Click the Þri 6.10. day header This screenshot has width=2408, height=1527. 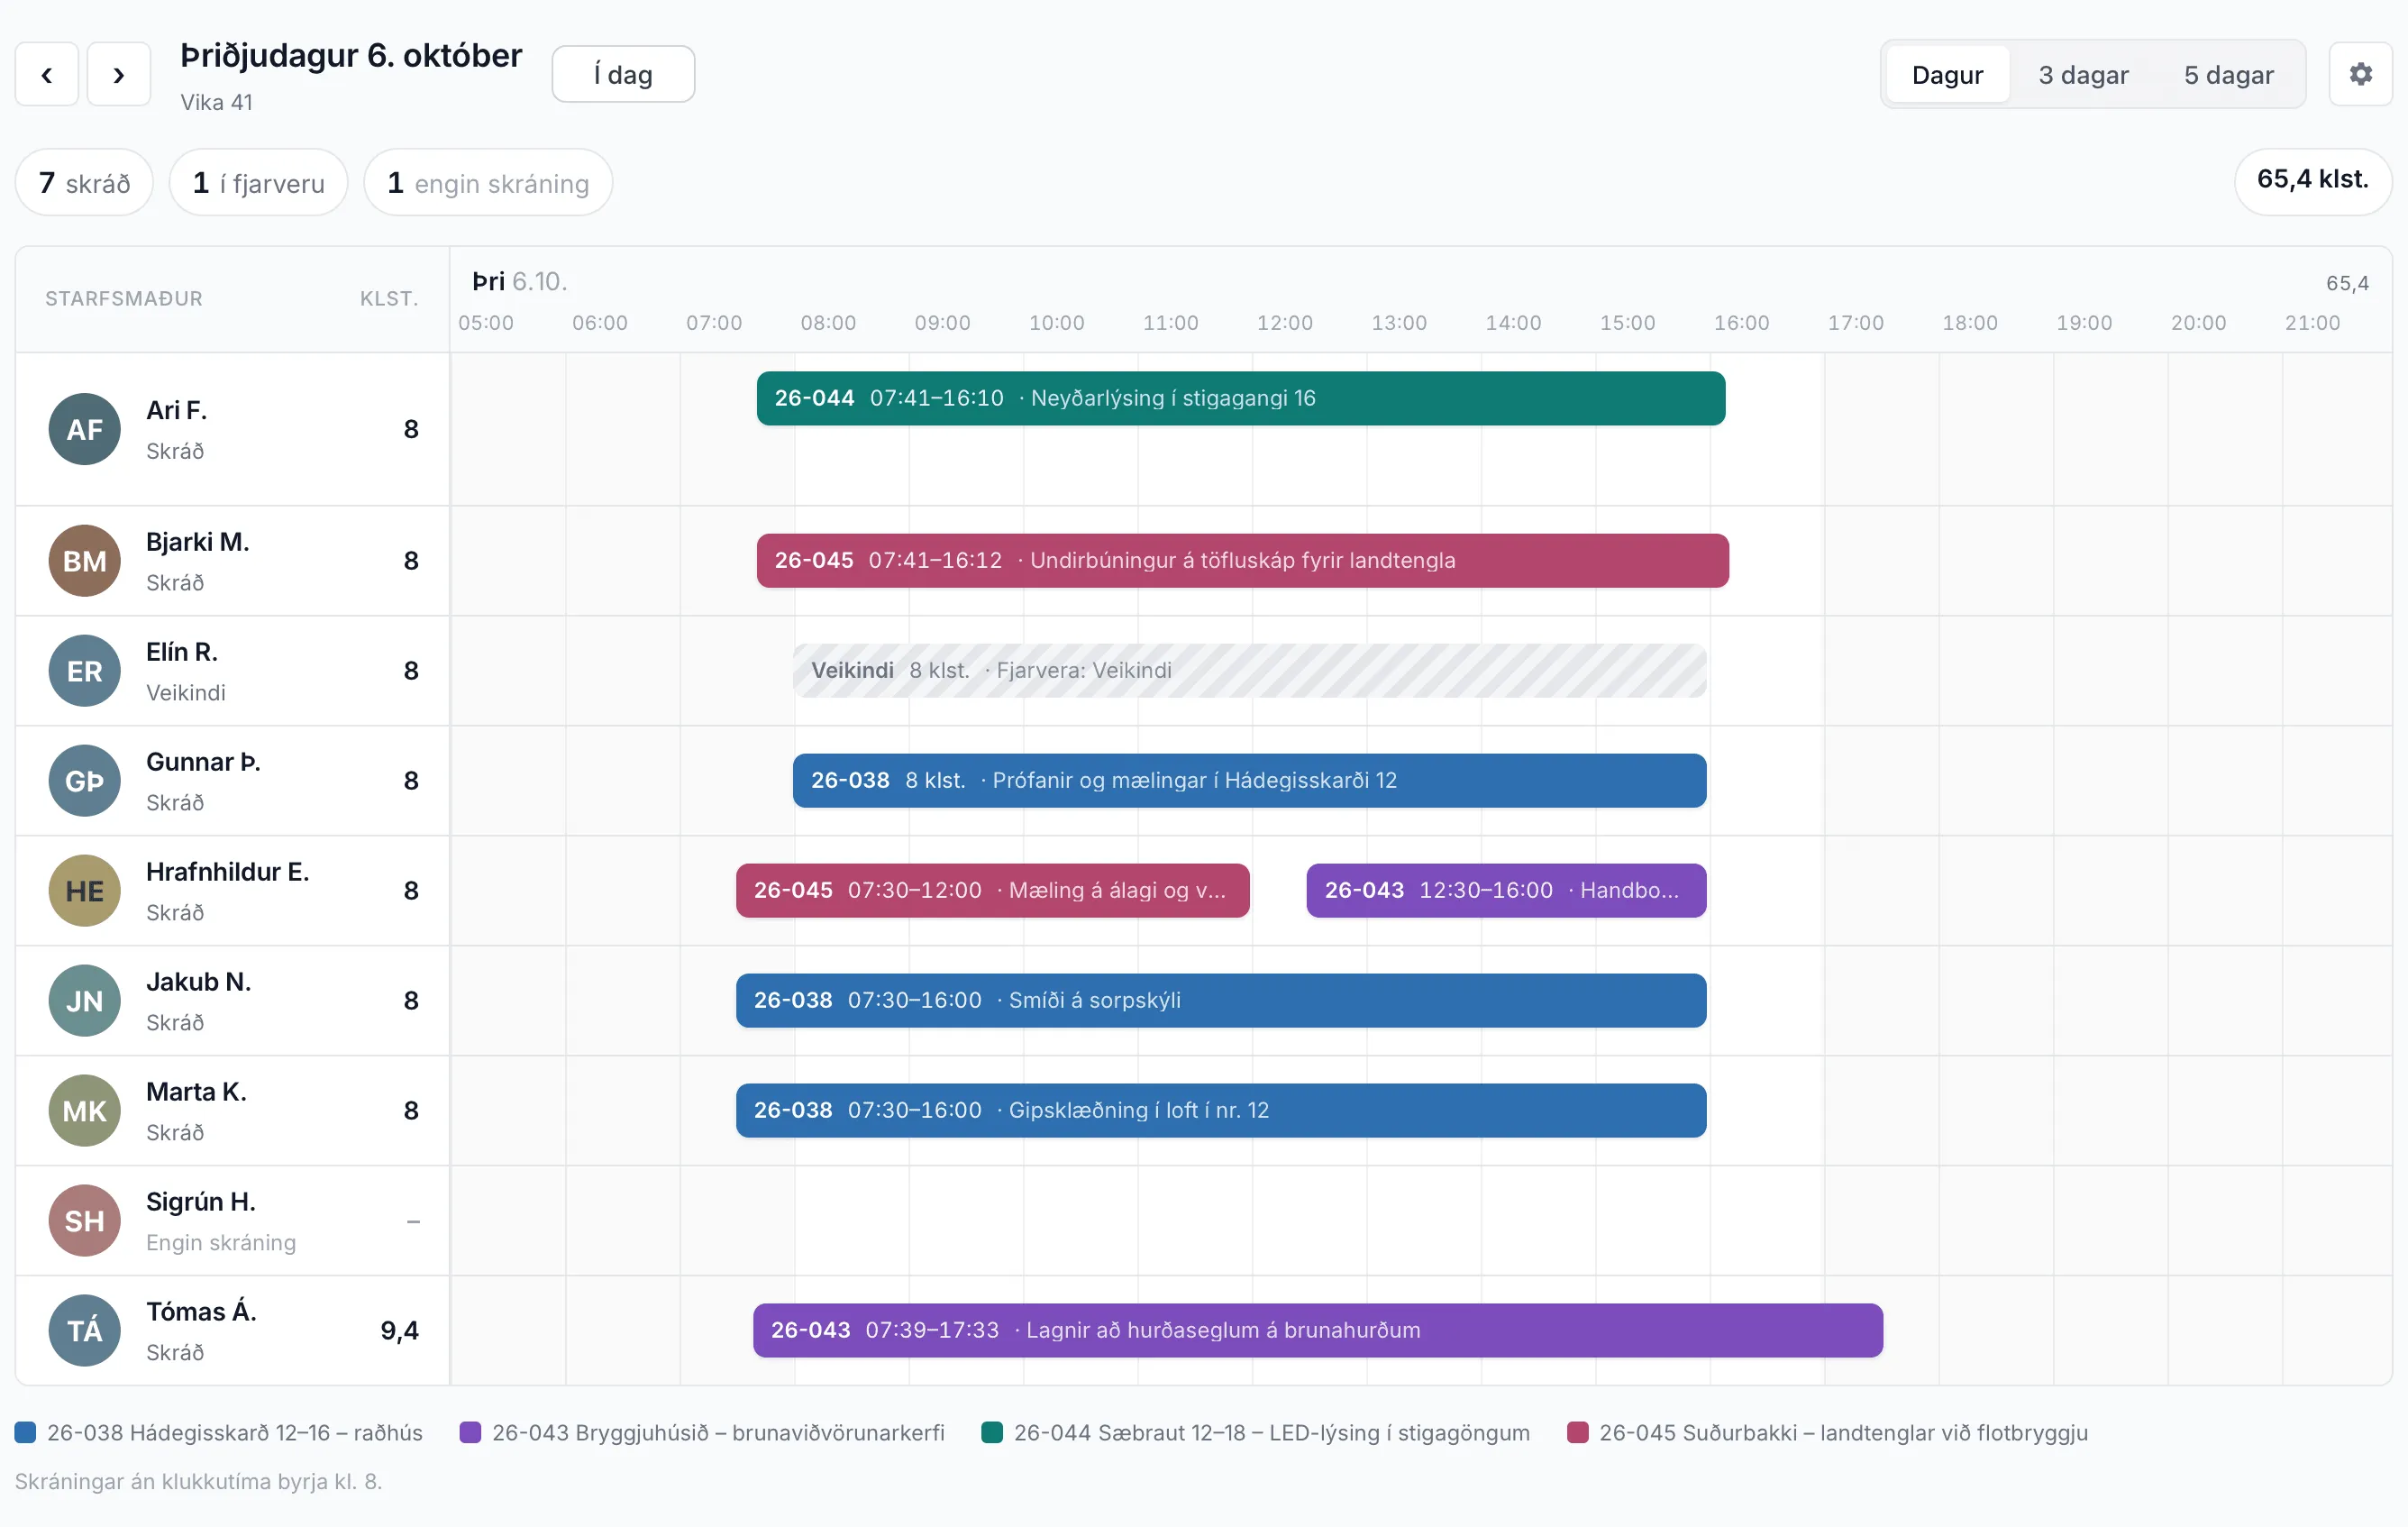(519, 281)
